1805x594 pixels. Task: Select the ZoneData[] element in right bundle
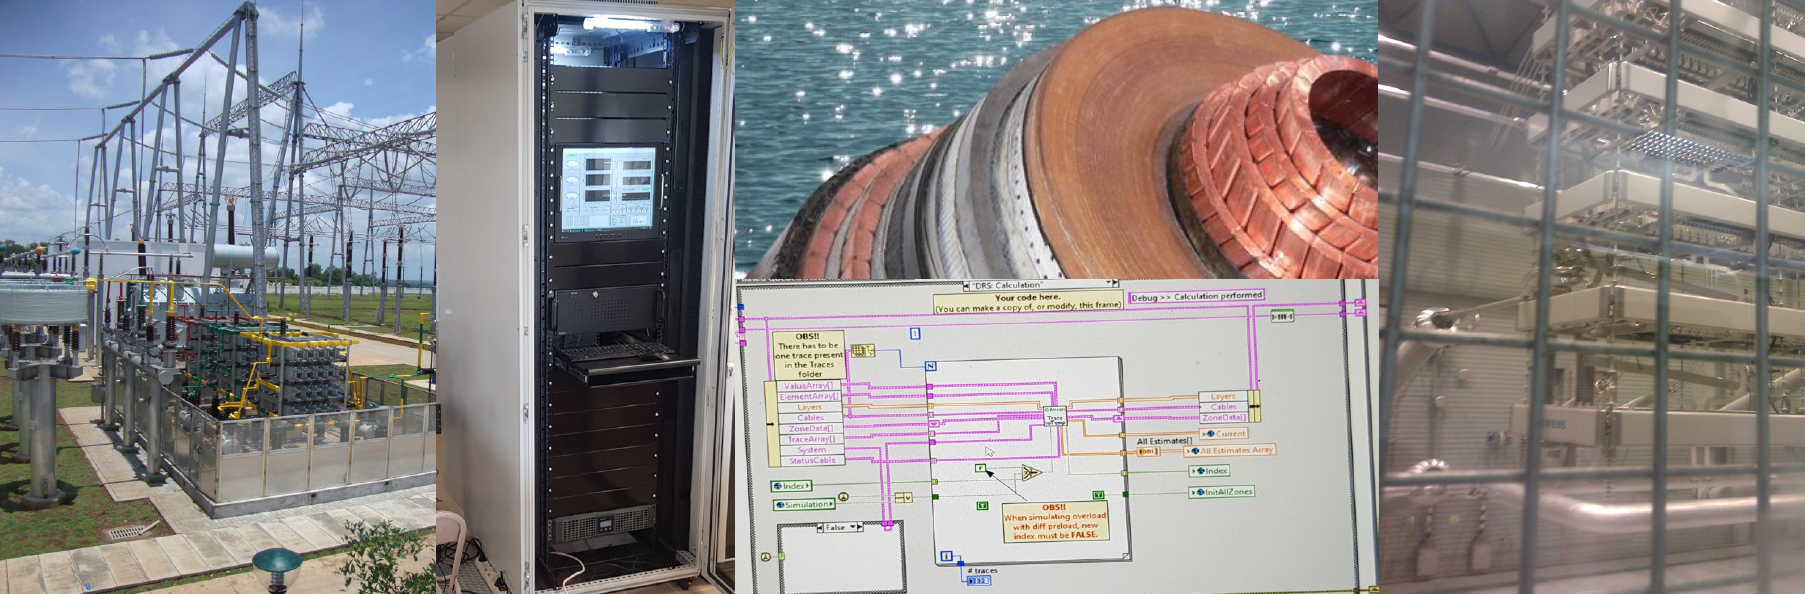point(1224,417)
